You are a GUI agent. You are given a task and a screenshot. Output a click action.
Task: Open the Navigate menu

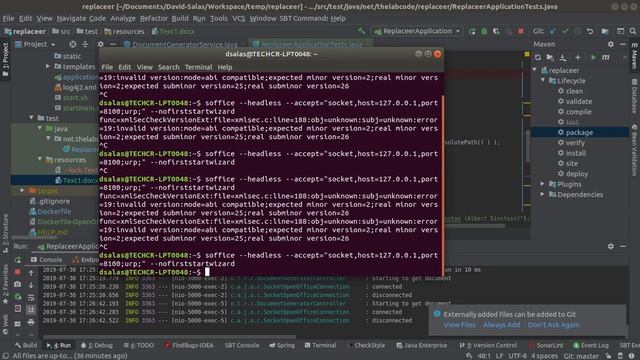click(71, 18)
